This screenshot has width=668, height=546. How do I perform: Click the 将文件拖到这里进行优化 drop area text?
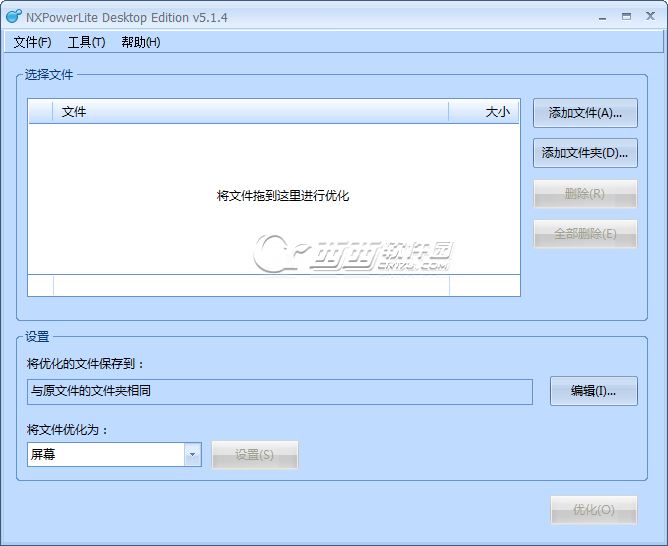[x=283, y=195]
